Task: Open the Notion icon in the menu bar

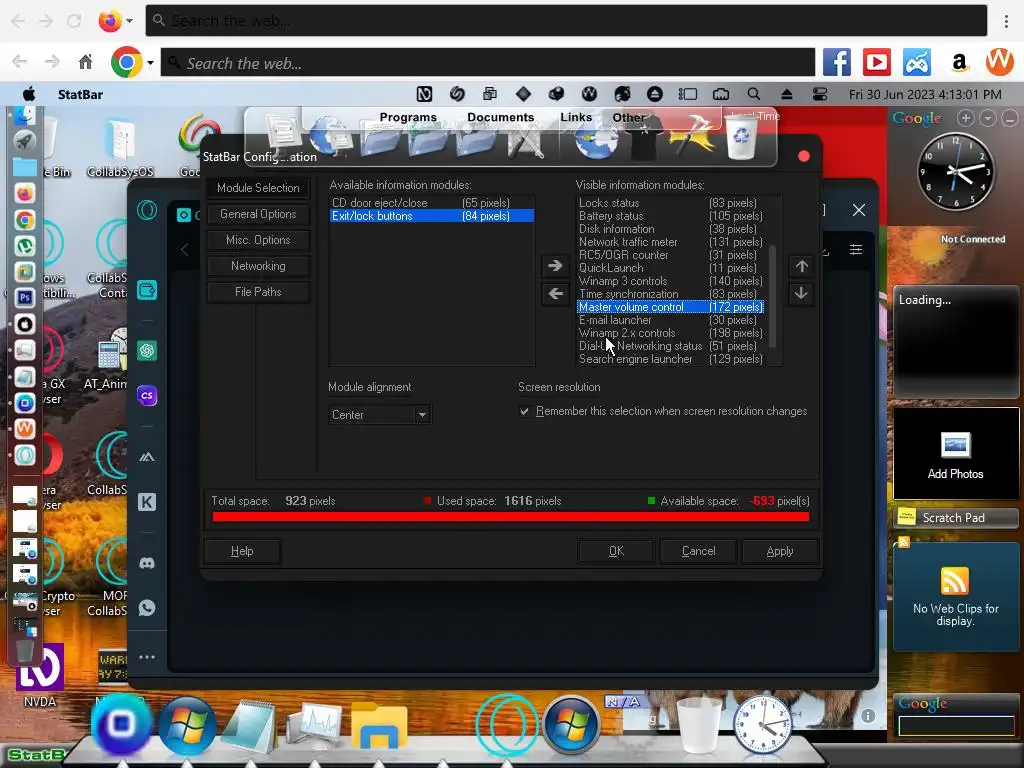Action: (x=424, y=94)
